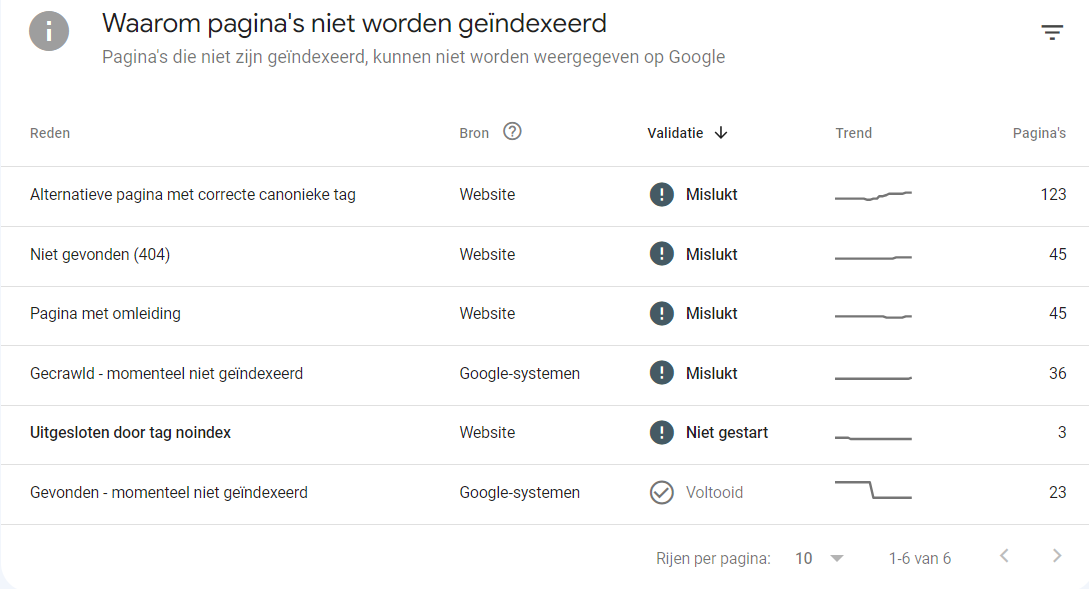Open the Rijen per pagina dropdown

pos(820,558)
